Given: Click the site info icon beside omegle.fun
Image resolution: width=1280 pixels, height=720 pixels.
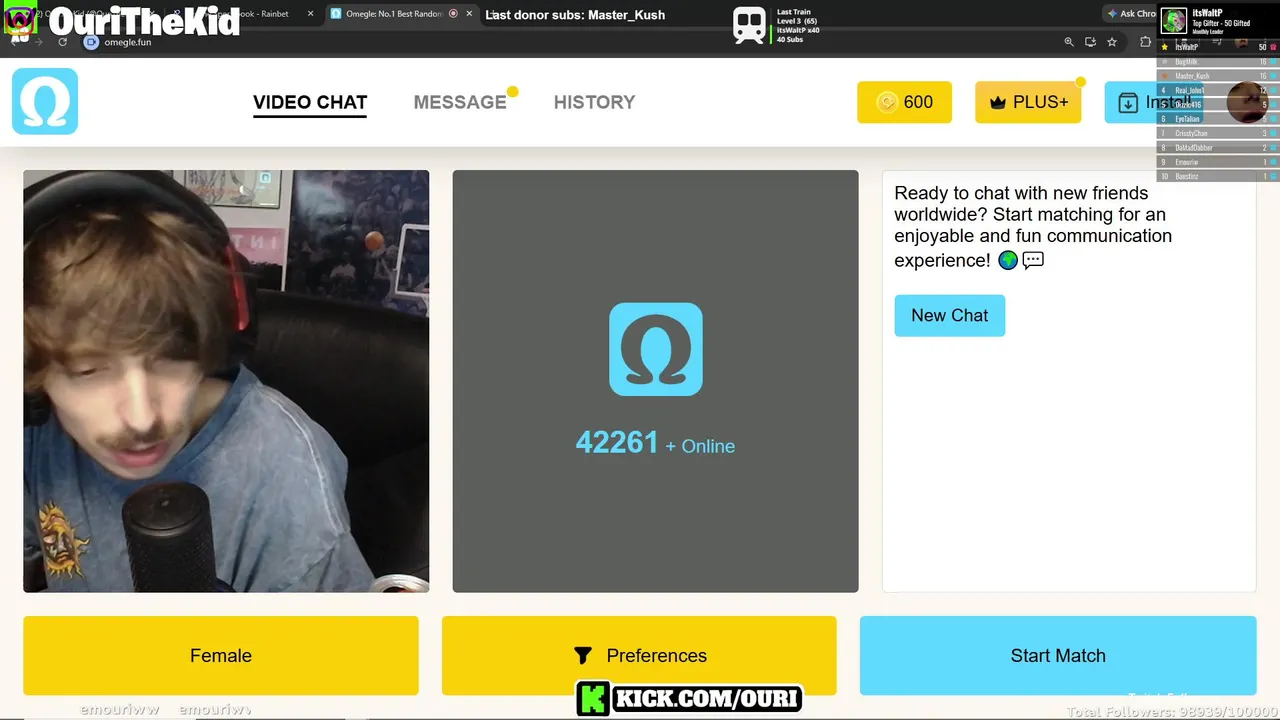Looking at the screenshot, I should (x=91, y=42).
